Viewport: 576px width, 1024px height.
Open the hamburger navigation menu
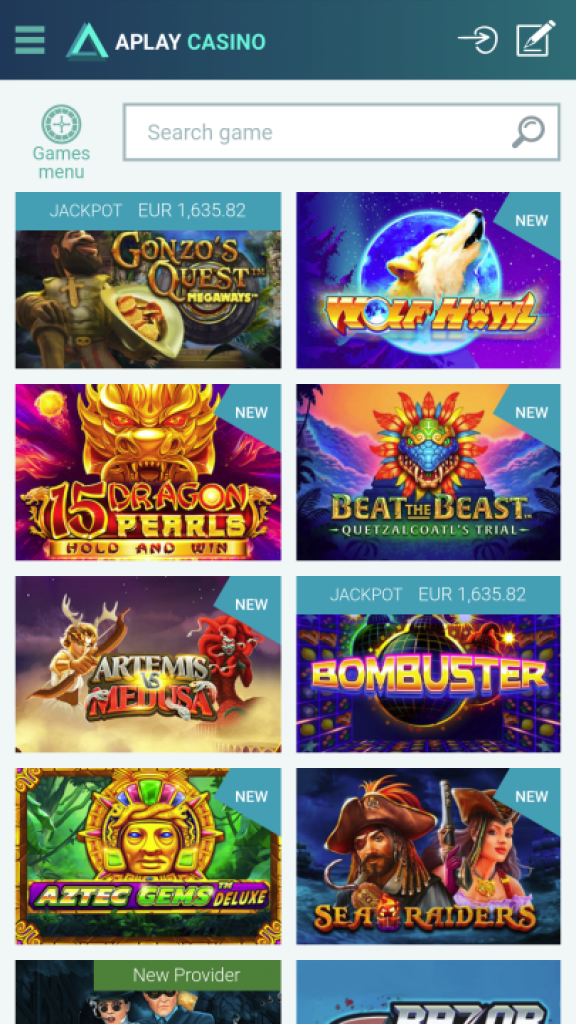point(30,40)
